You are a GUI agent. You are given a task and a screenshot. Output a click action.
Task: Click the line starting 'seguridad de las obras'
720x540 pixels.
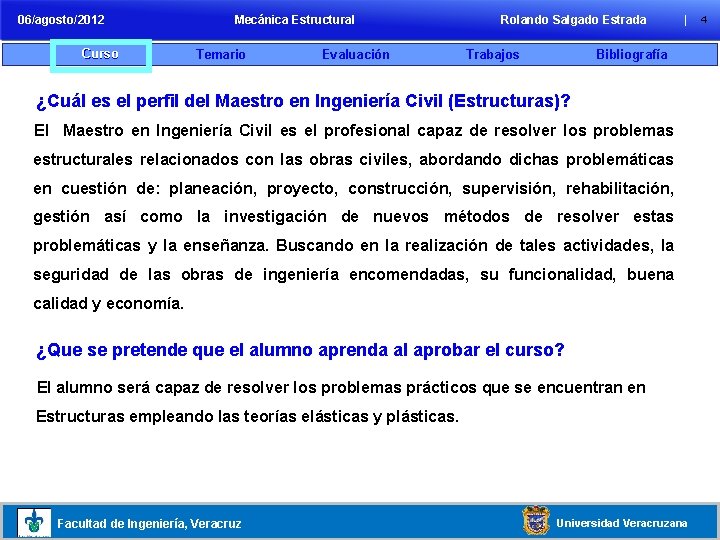[354, 275]
